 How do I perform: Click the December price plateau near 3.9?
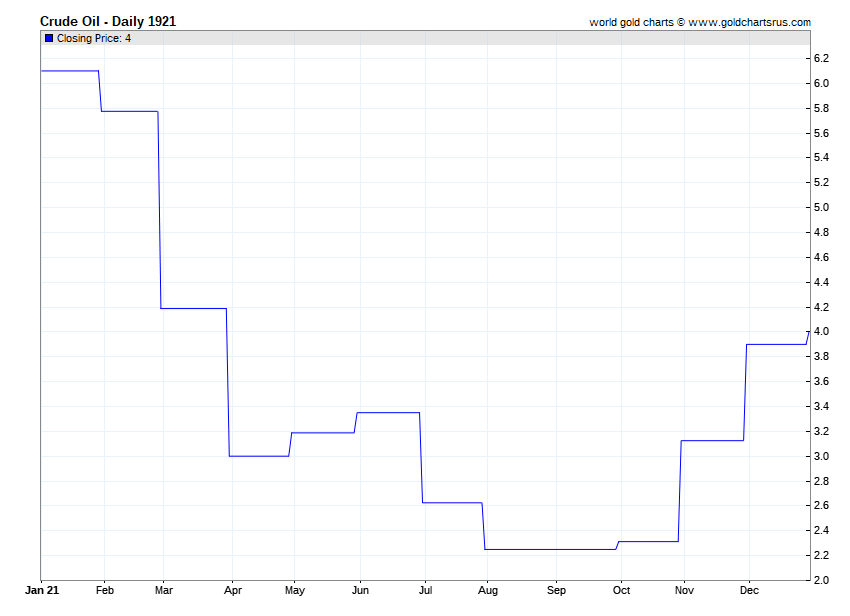(776, 344)
